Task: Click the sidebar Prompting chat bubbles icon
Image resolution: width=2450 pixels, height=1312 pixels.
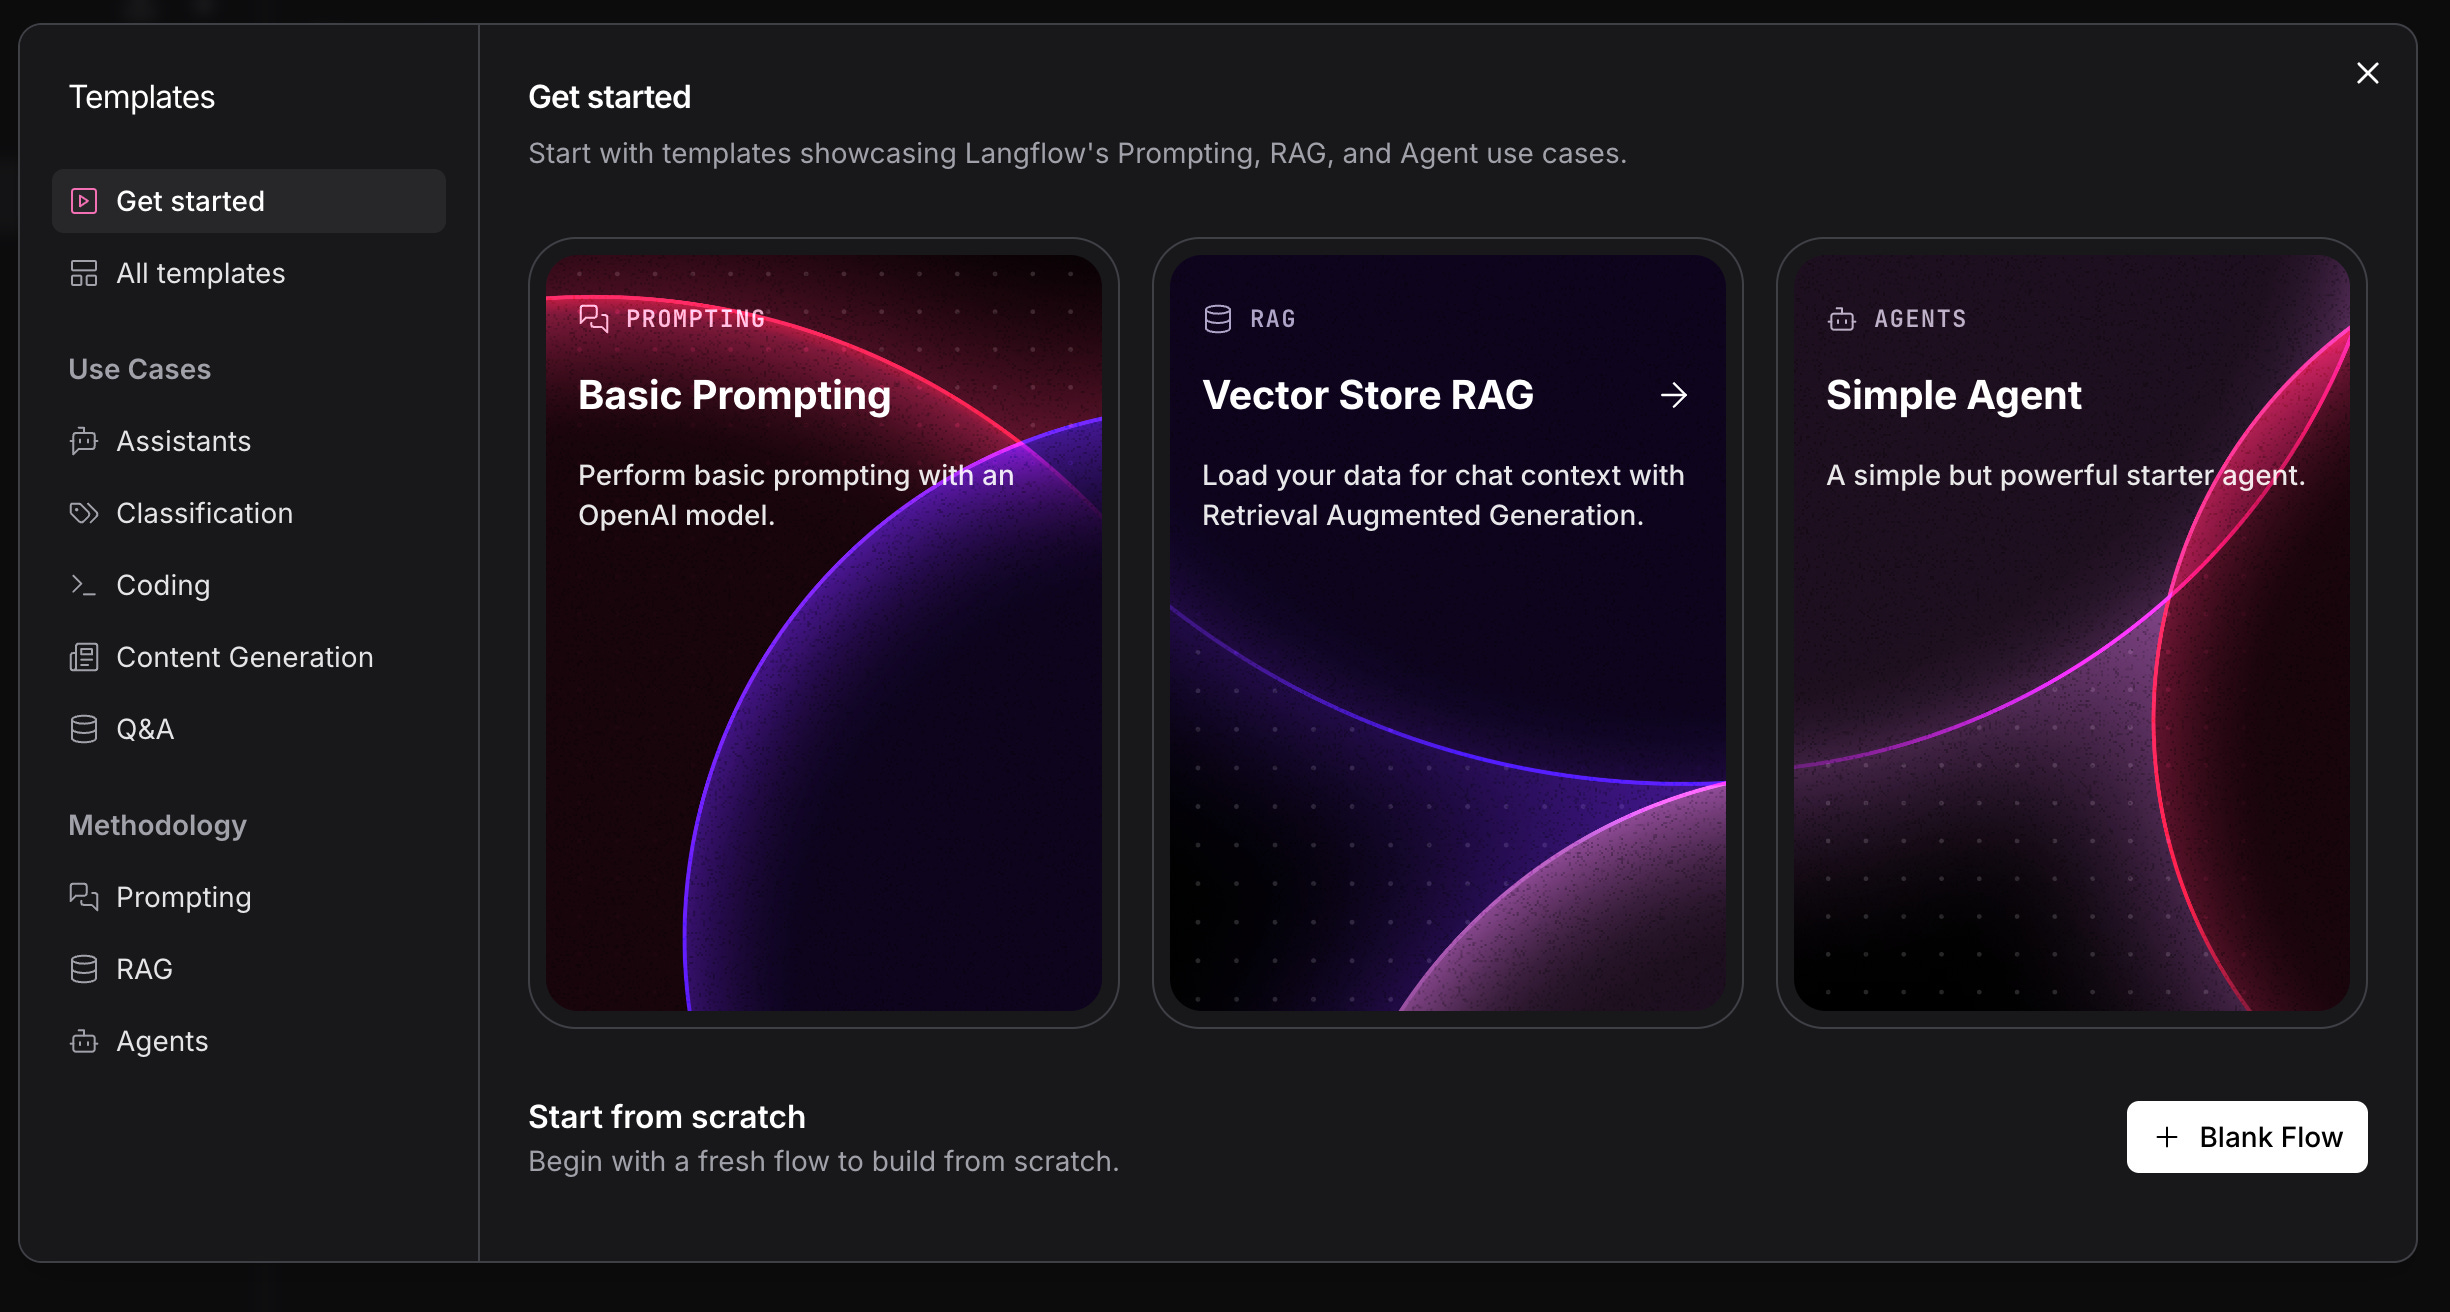Action: click(x=84, y=897)
